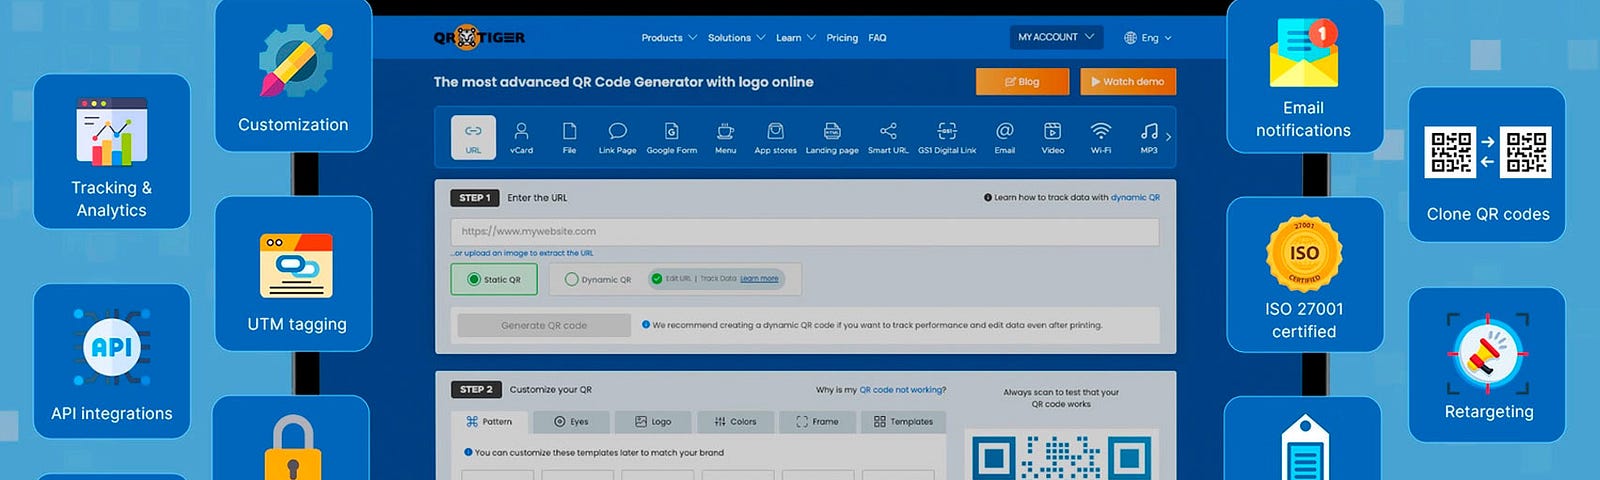Choose the Static QR option
Screen dimensions: 1600x480
(494, 279)
